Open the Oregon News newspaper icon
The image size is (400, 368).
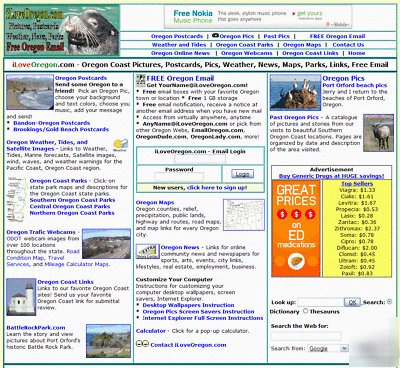click(x=147, y=252)
